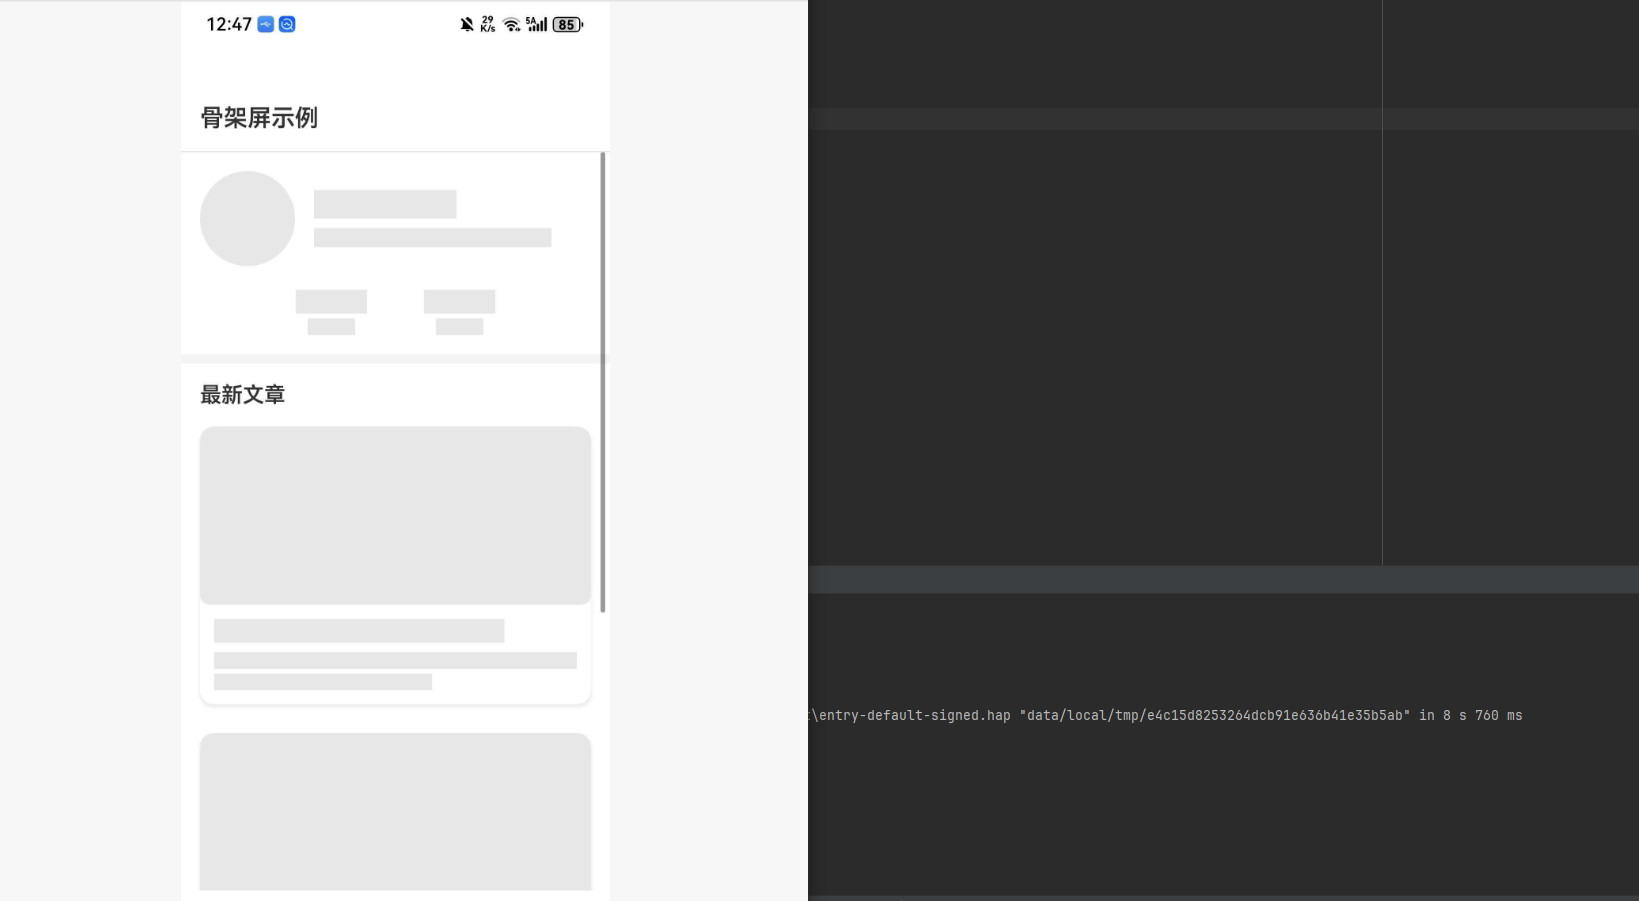Tap the blue magnifier notification icon
This screenshot has width=1639, height=901.
287,24
